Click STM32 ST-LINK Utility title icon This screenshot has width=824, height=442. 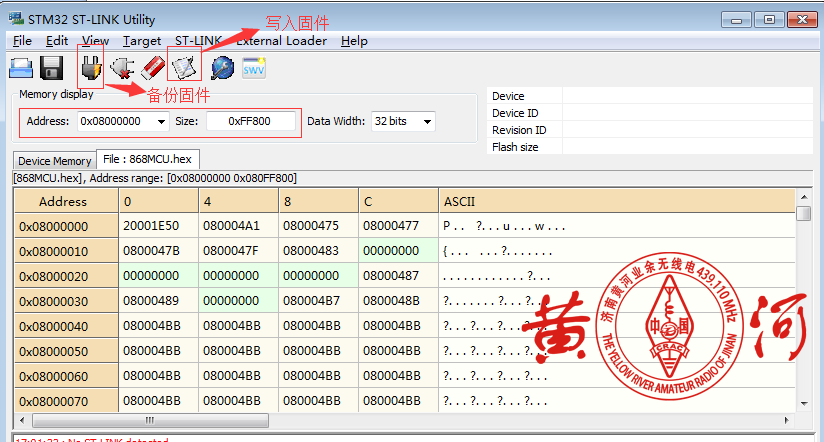[16, 19]
